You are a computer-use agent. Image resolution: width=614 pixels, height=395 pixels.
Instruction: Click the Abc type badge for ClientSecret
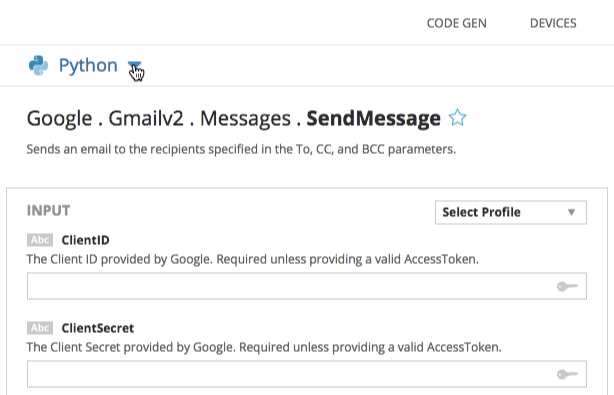pyautogui.click(x=40, y=328)
